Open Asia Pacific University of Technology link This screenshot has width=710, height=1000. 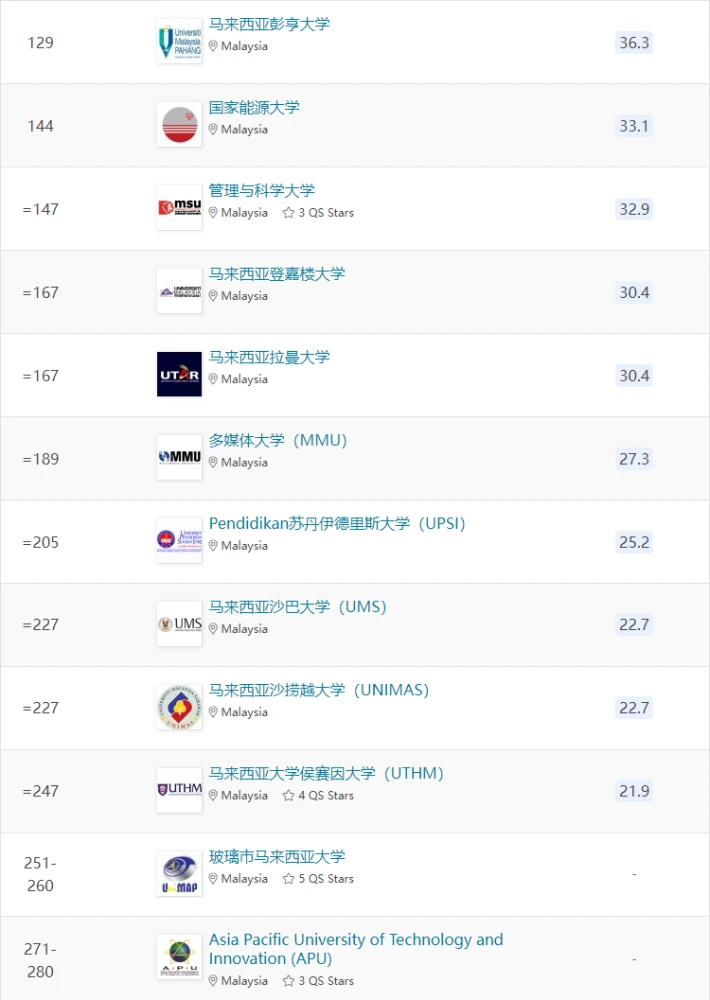(x=356, y=949)
